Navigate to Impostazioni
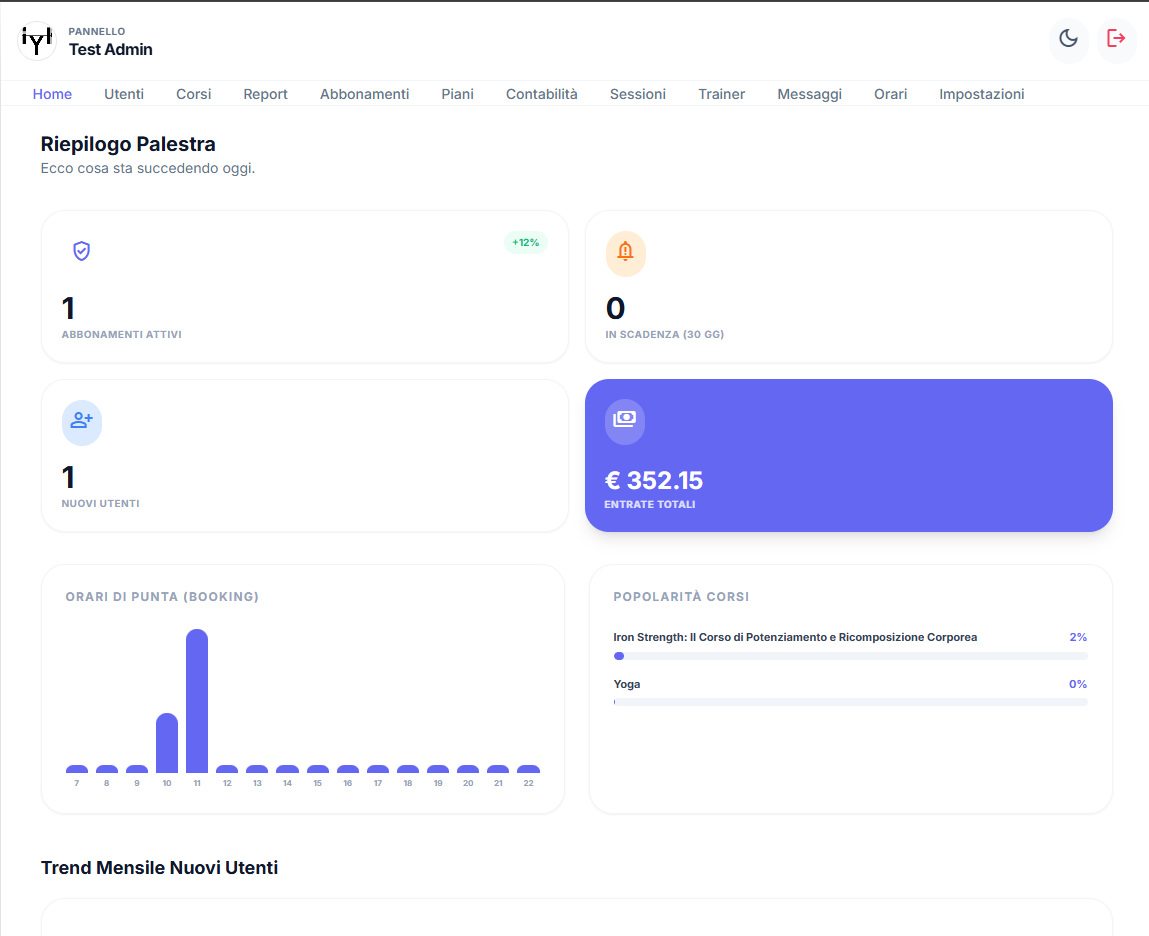Screen dimensions: 1149x936 pyautogui.click(x=981, y=93)
